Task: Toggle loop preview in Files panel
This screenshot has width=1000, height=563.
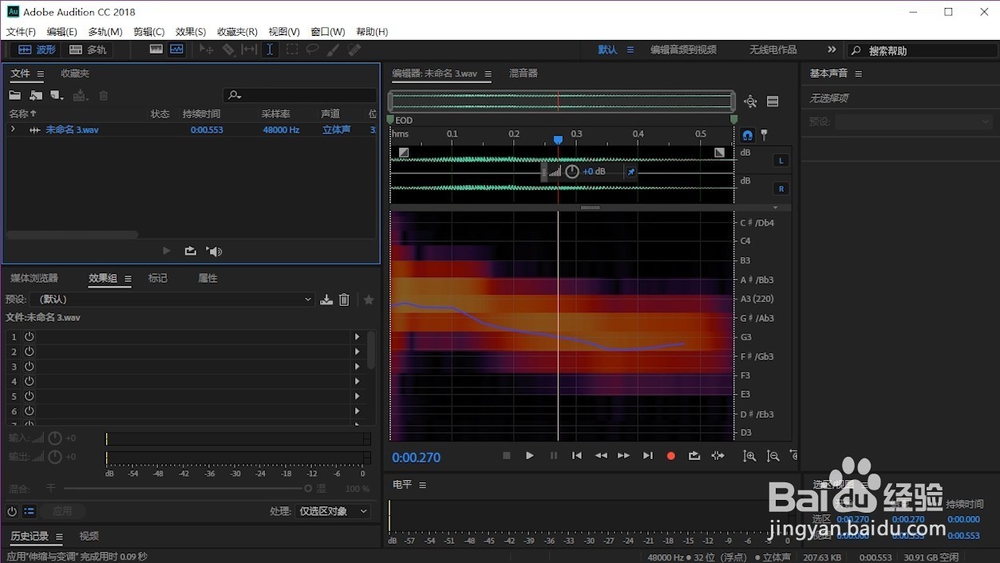Action: click(x=190, y=251)
